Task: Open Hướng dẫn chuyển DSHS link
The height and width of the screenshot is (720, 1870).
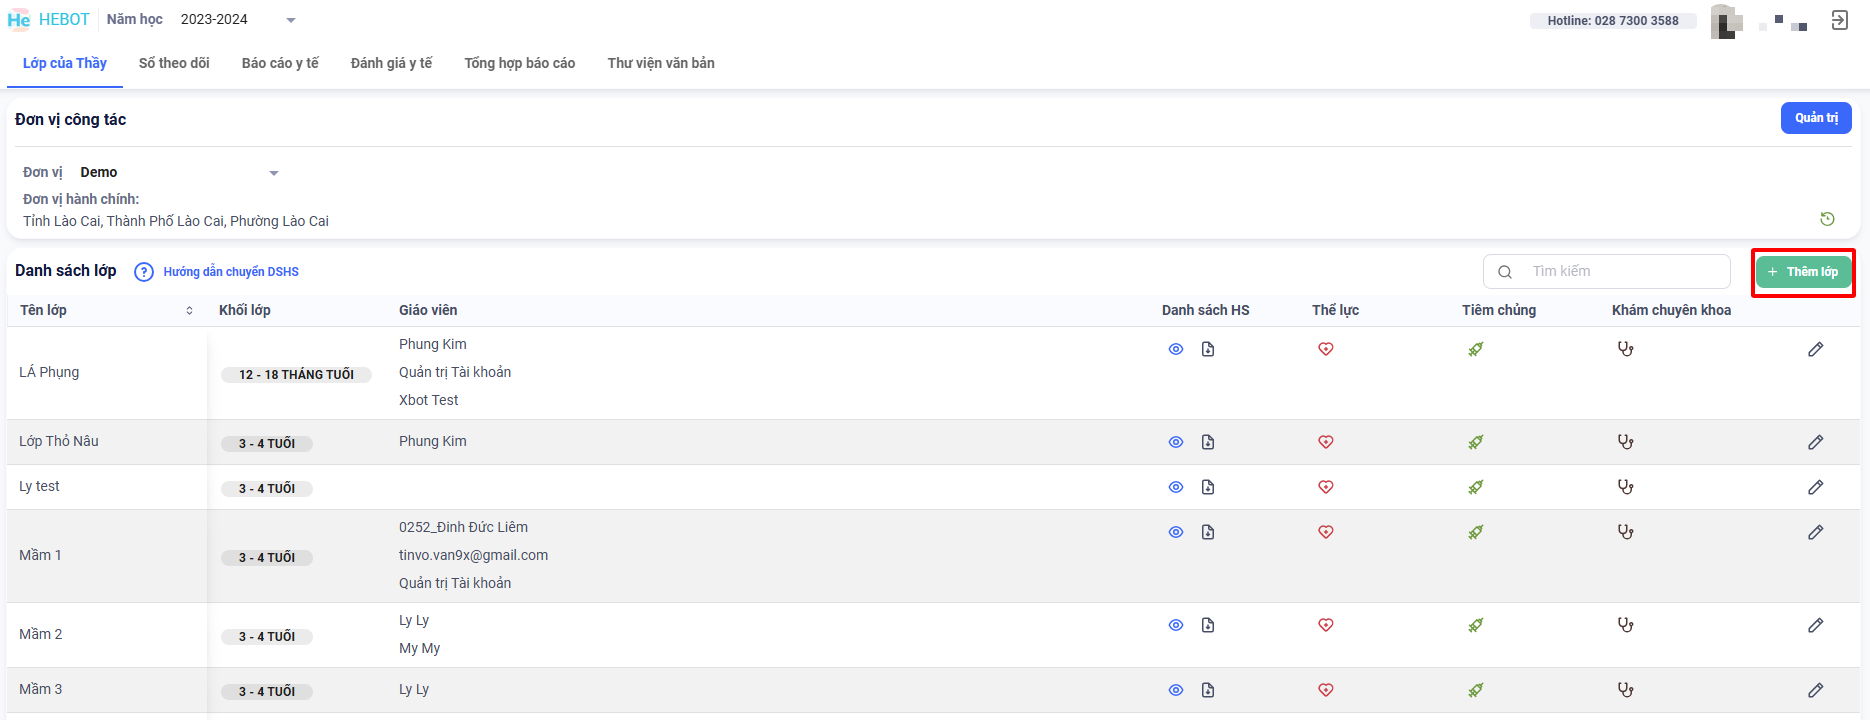Action: [x=231, y=272]
